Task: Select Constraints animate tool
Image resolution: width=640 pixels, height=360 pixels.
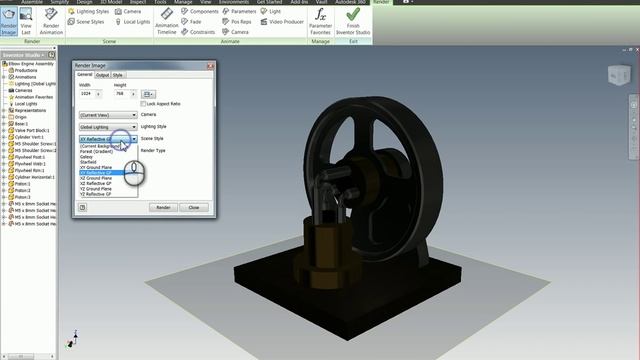Action: [x=198, y=32]
